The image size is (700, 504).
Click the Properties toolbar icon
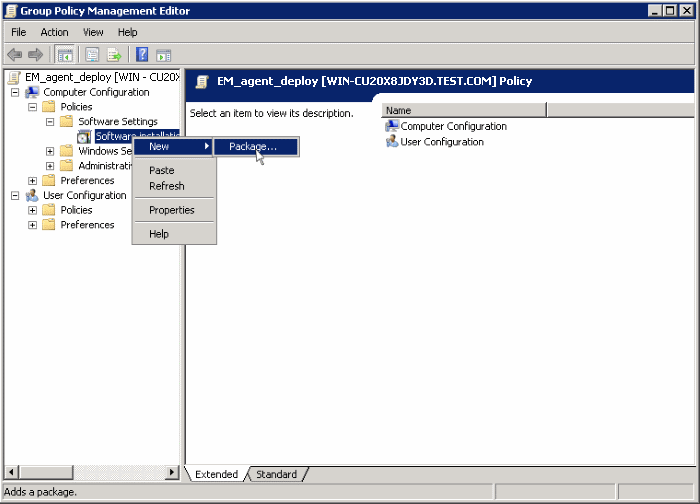pos(92,55)
